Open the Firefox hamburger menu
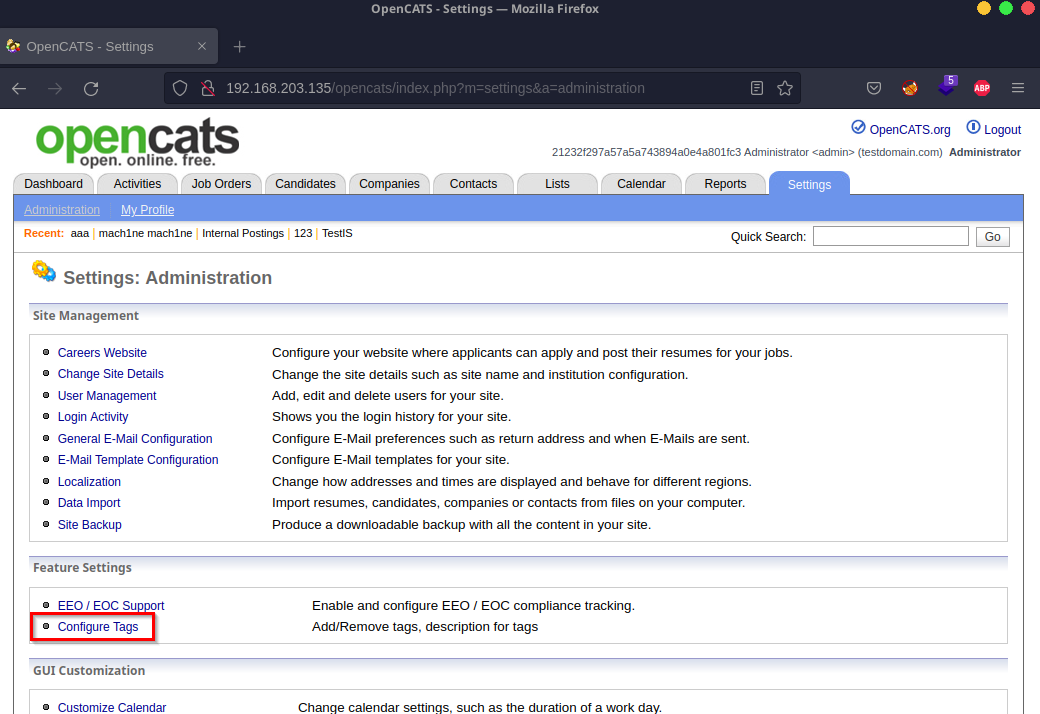 coord(1018,88)
